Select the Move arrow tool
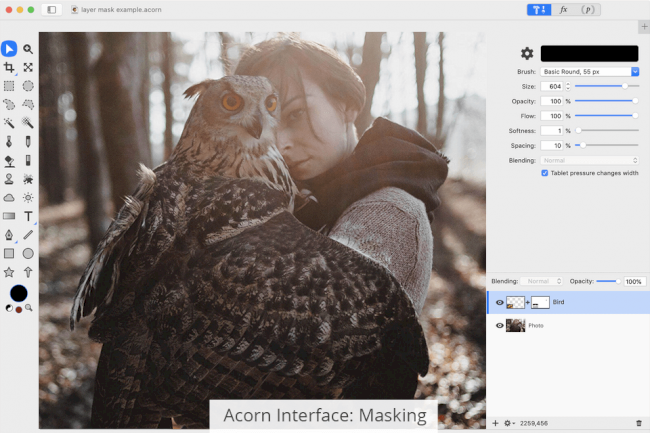 tap(9, 49)
